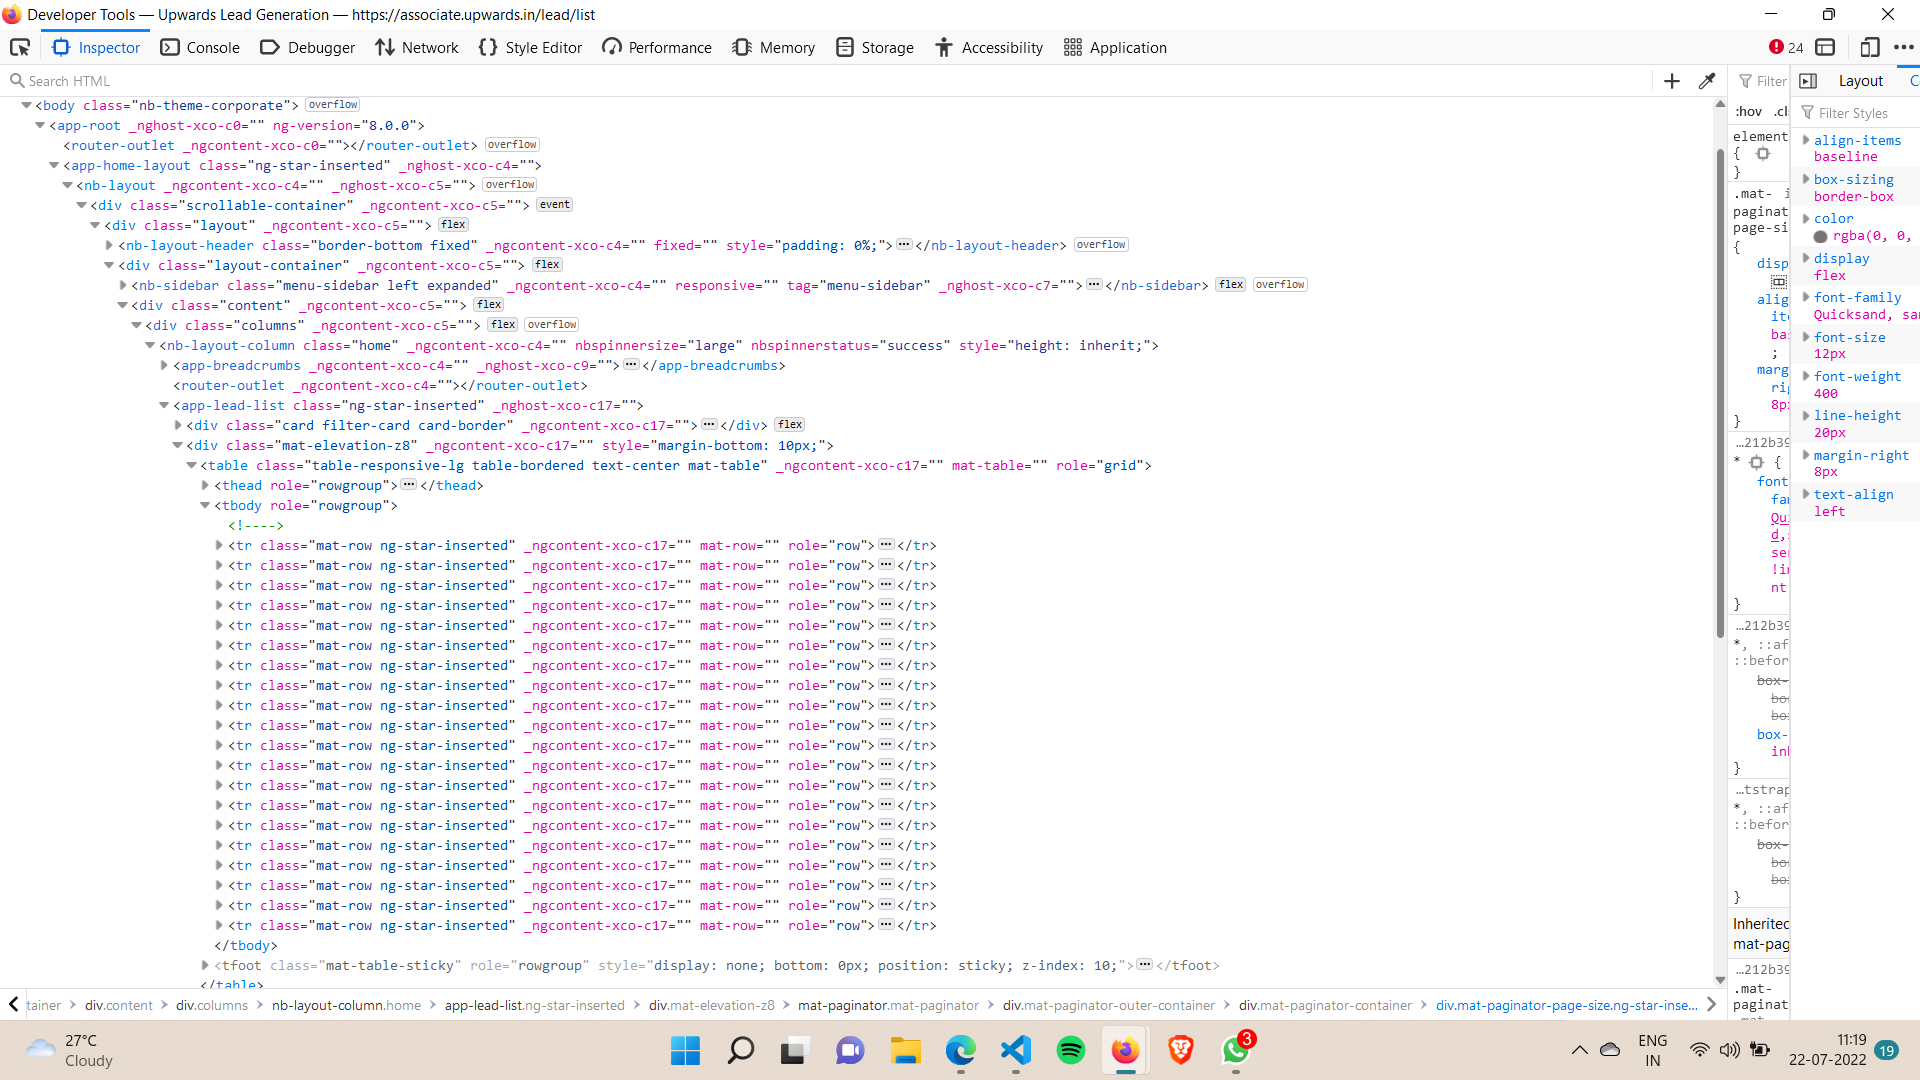Click the Filter rules input
The image size is (1920, 1080).
click(1763, 81)
